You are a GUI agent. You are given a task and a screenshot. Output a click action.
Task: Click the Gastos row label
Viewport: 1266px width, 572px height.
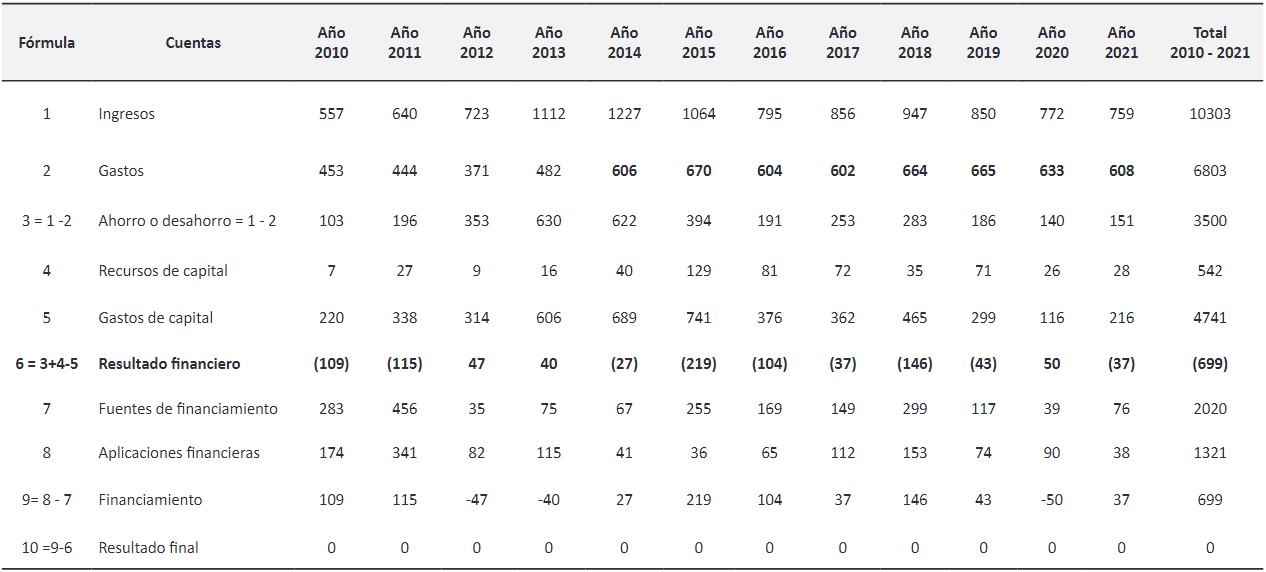point(121,171)
